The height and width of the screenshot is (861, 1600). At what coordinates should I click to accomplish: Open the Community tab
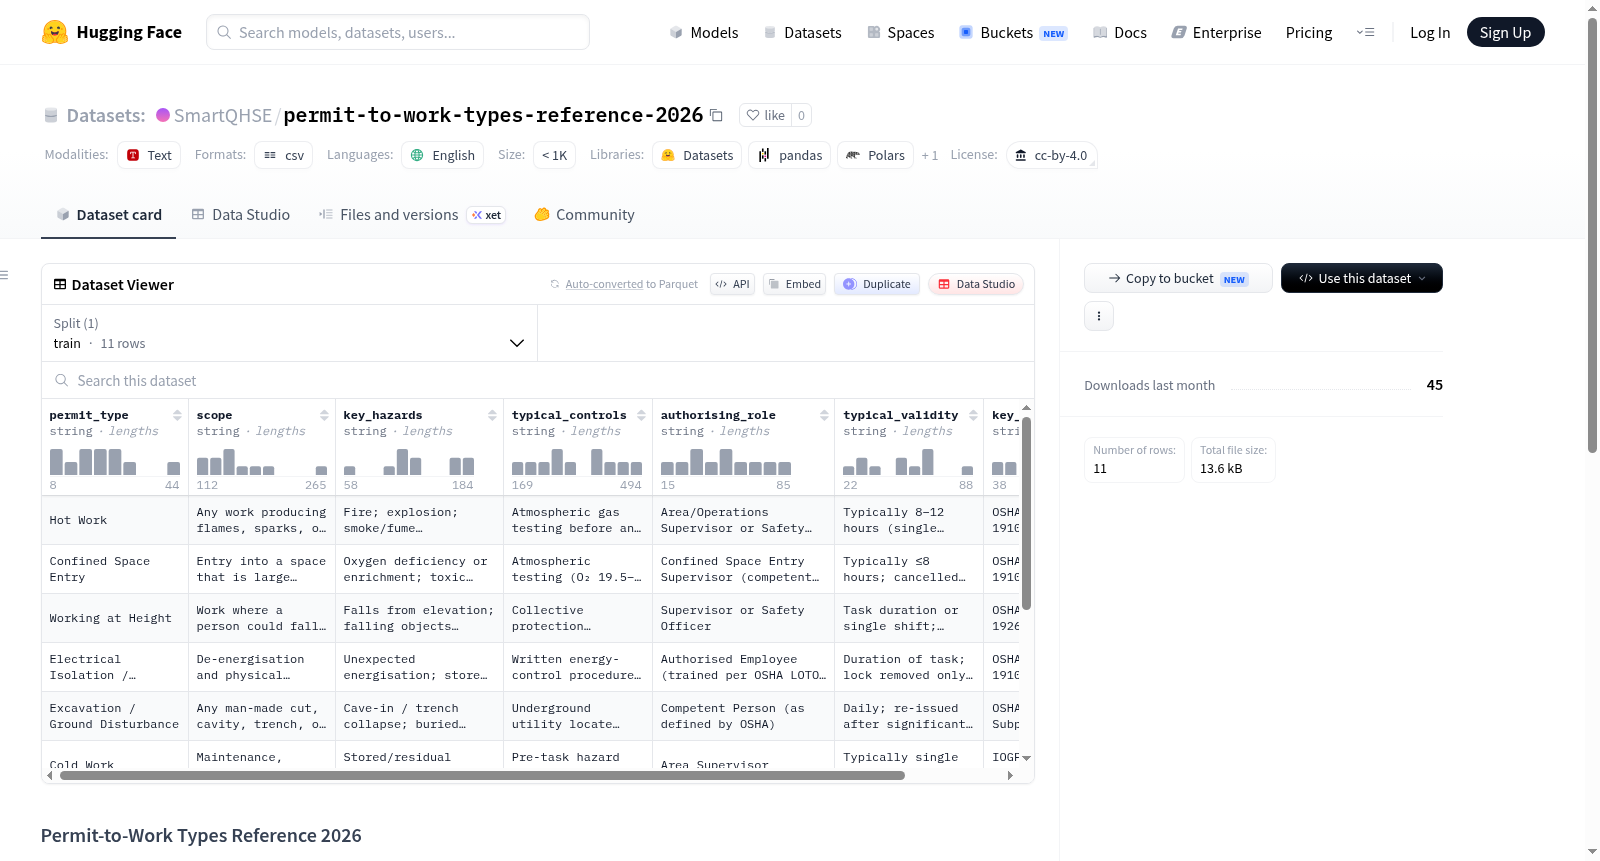(584, 214)
